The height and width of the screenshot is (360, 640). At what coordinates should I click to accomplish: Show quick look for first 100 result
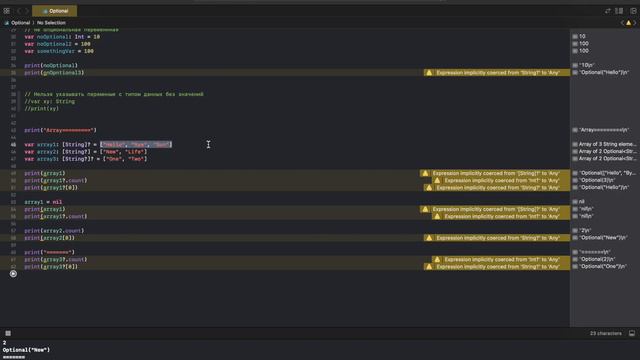click(575, 44)
